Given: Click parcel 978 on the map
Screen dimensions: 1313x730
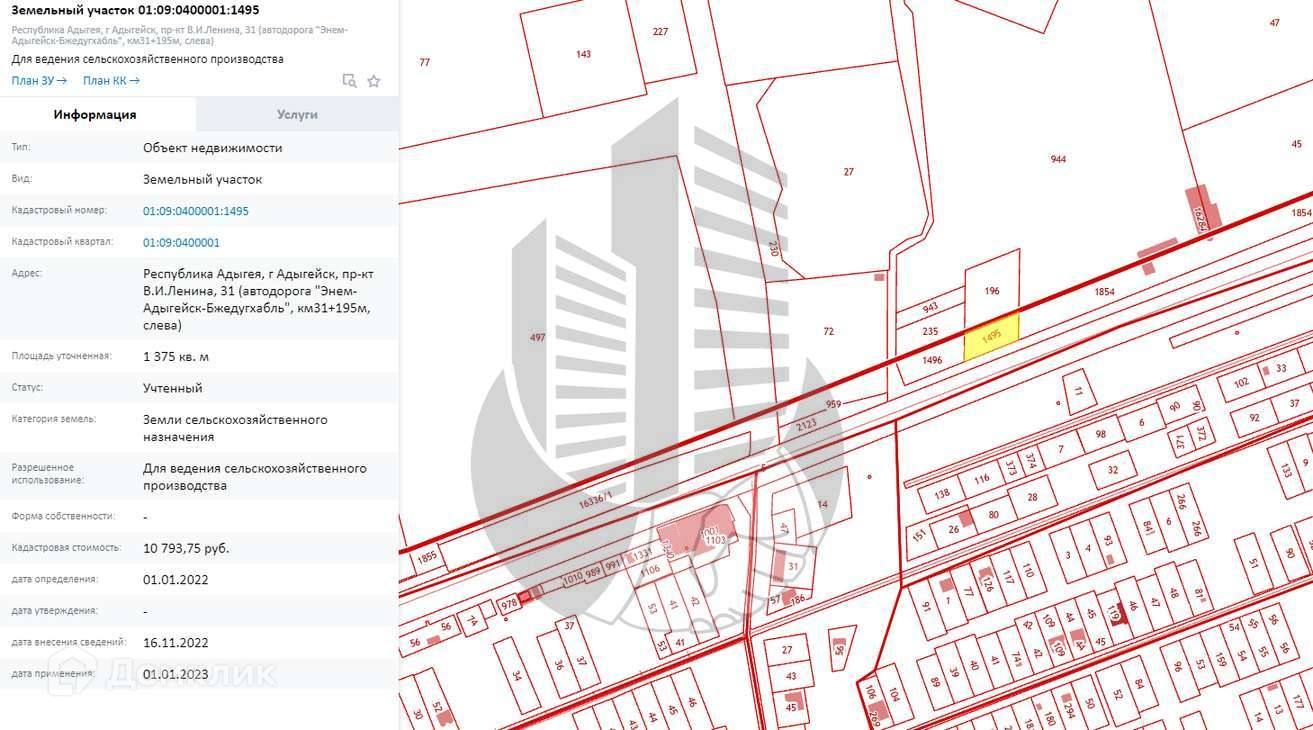Looking at the screenshot, I should tap(509, 603).
